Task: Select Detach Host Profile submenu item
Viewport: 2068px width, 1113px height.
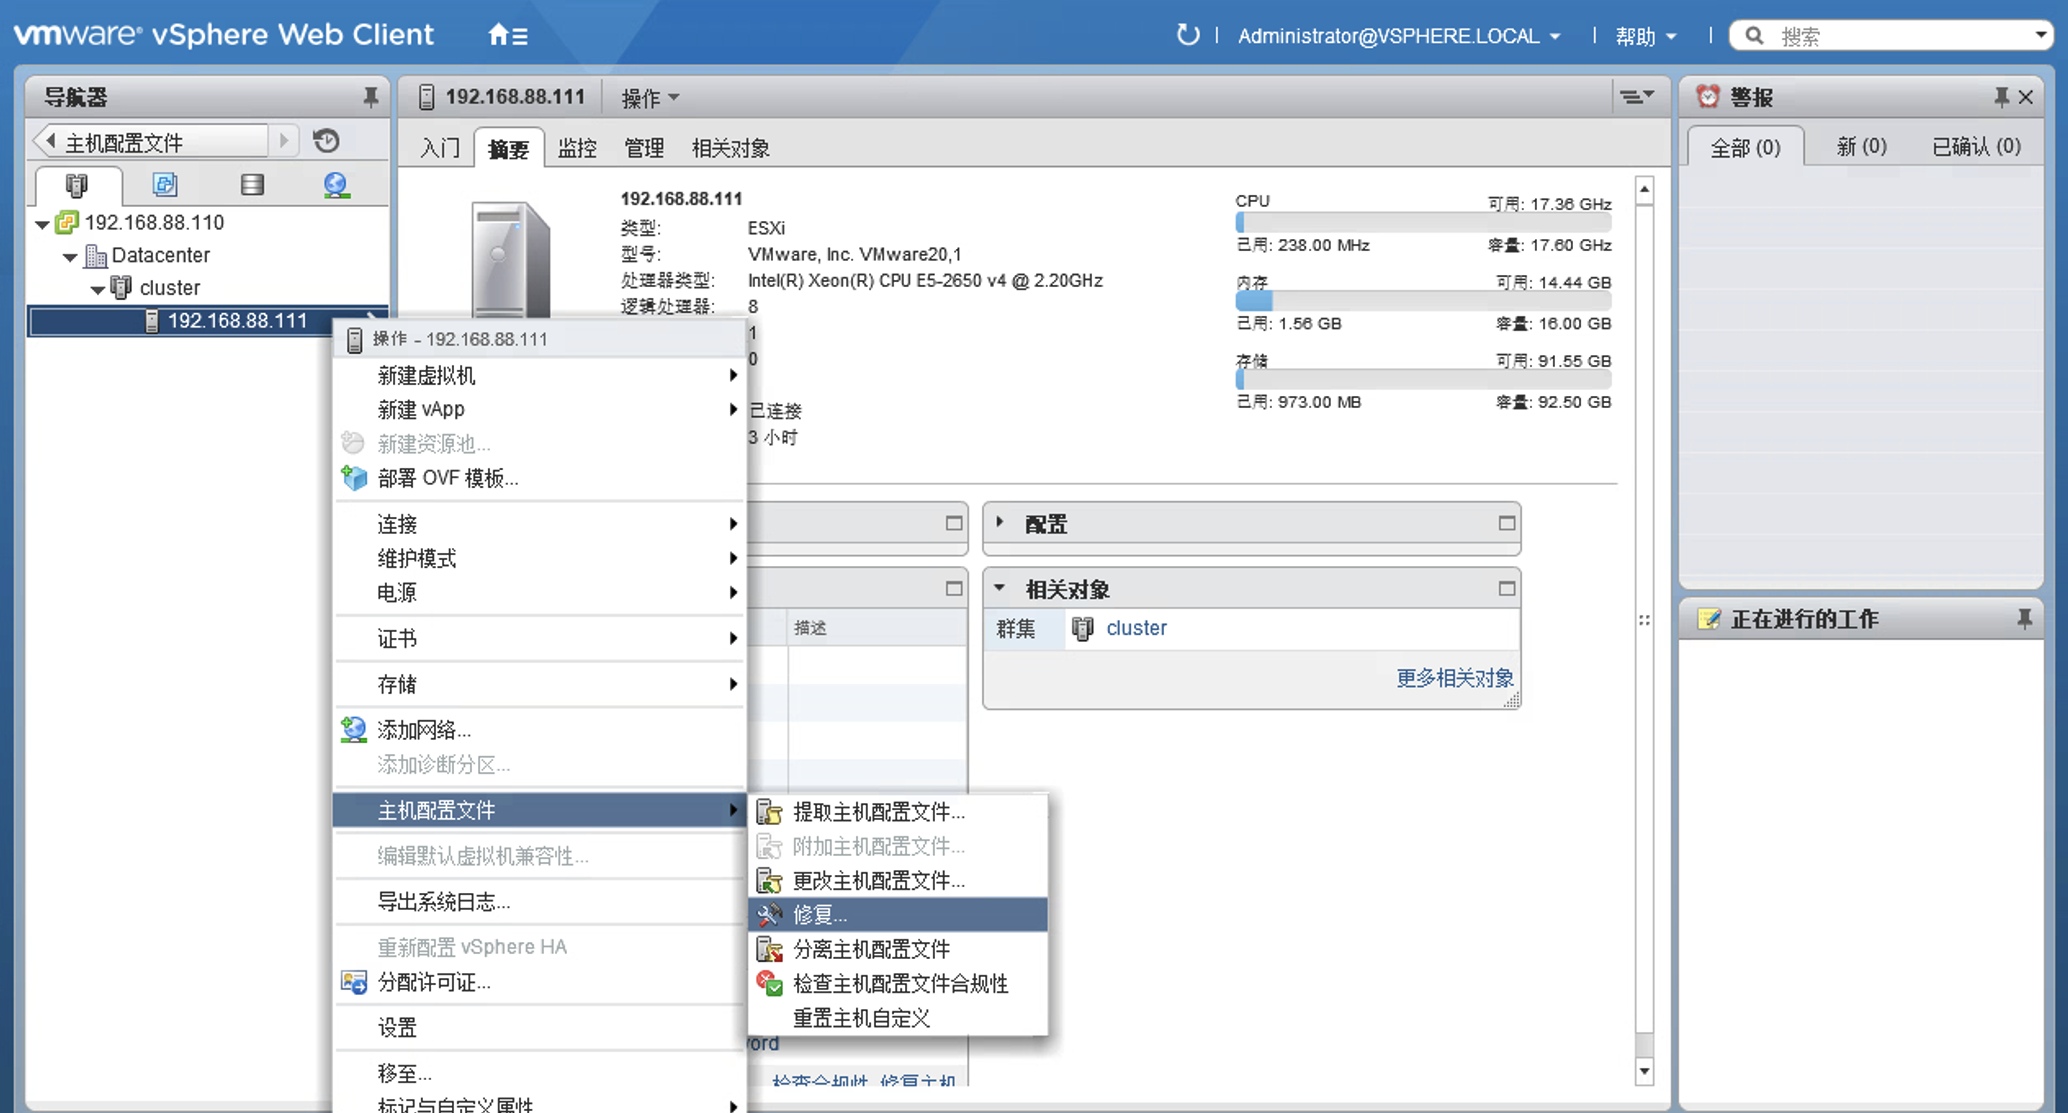Action: point(898,949)
